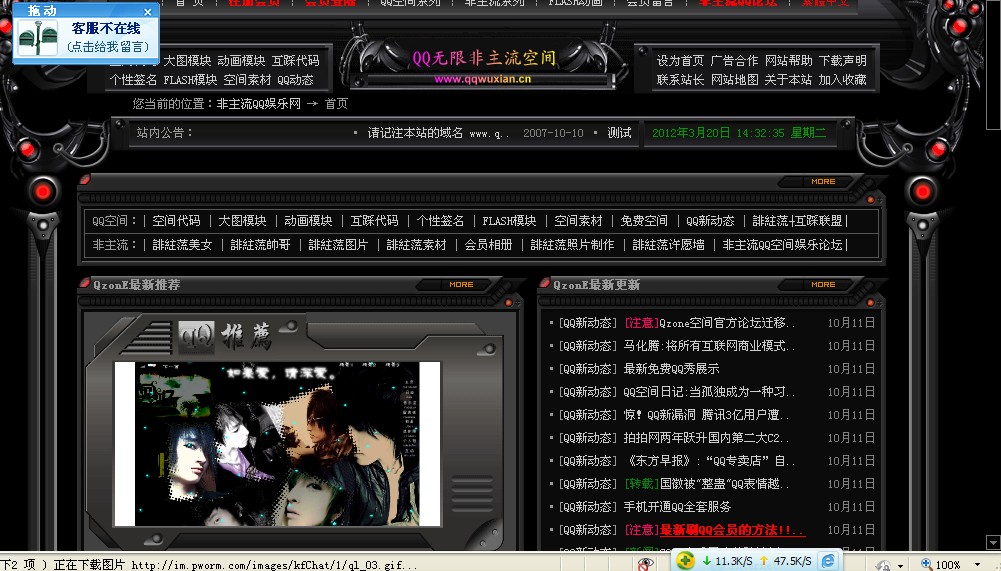The height and width of the screenshot is (571, 1001).
Task: Open 会员相册 category link
Action: (x=488, y=245)
